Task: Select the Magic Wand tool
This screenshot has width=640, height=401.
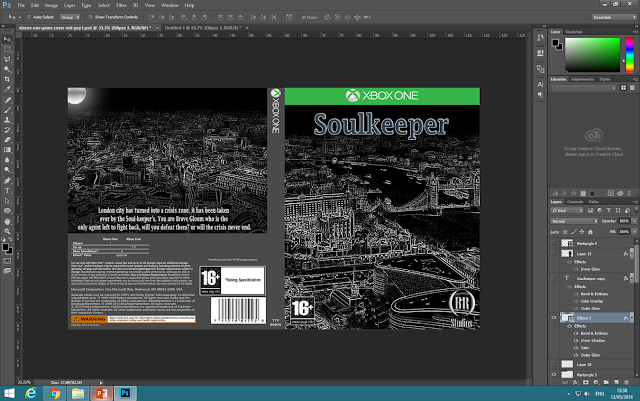Action: point(7,69)
